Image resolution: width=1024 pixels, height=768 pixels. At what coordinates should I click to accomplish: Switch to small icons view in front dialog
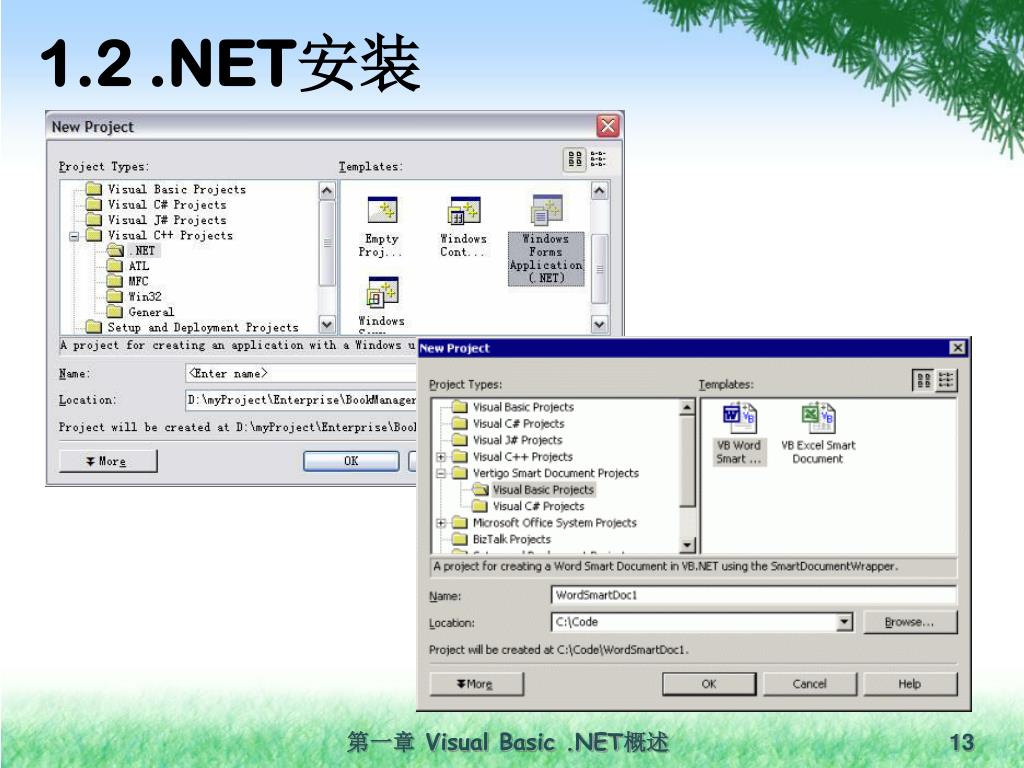click(x=946, y=380)
